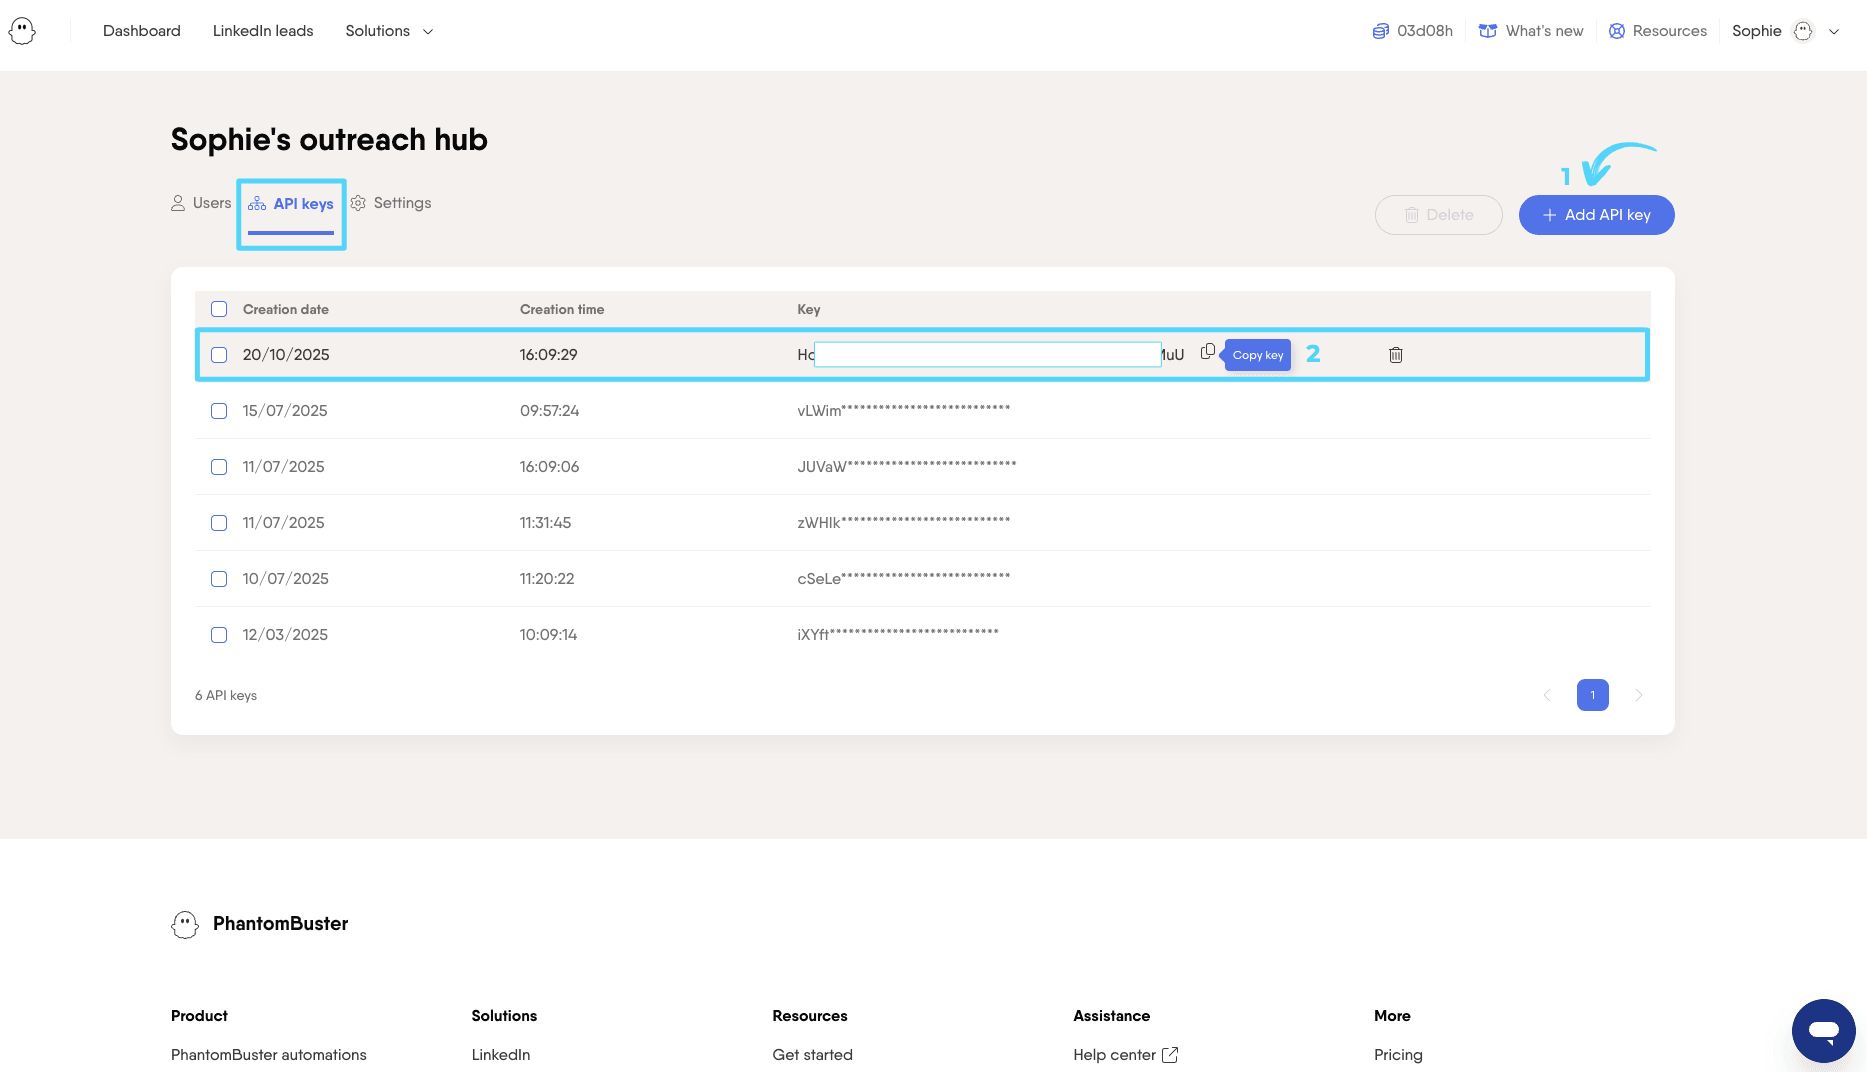The height and width of the screenshot is (1072, 1867).
Task: Click the 10:09:14 creation time cell
Action: click(548, 634)
